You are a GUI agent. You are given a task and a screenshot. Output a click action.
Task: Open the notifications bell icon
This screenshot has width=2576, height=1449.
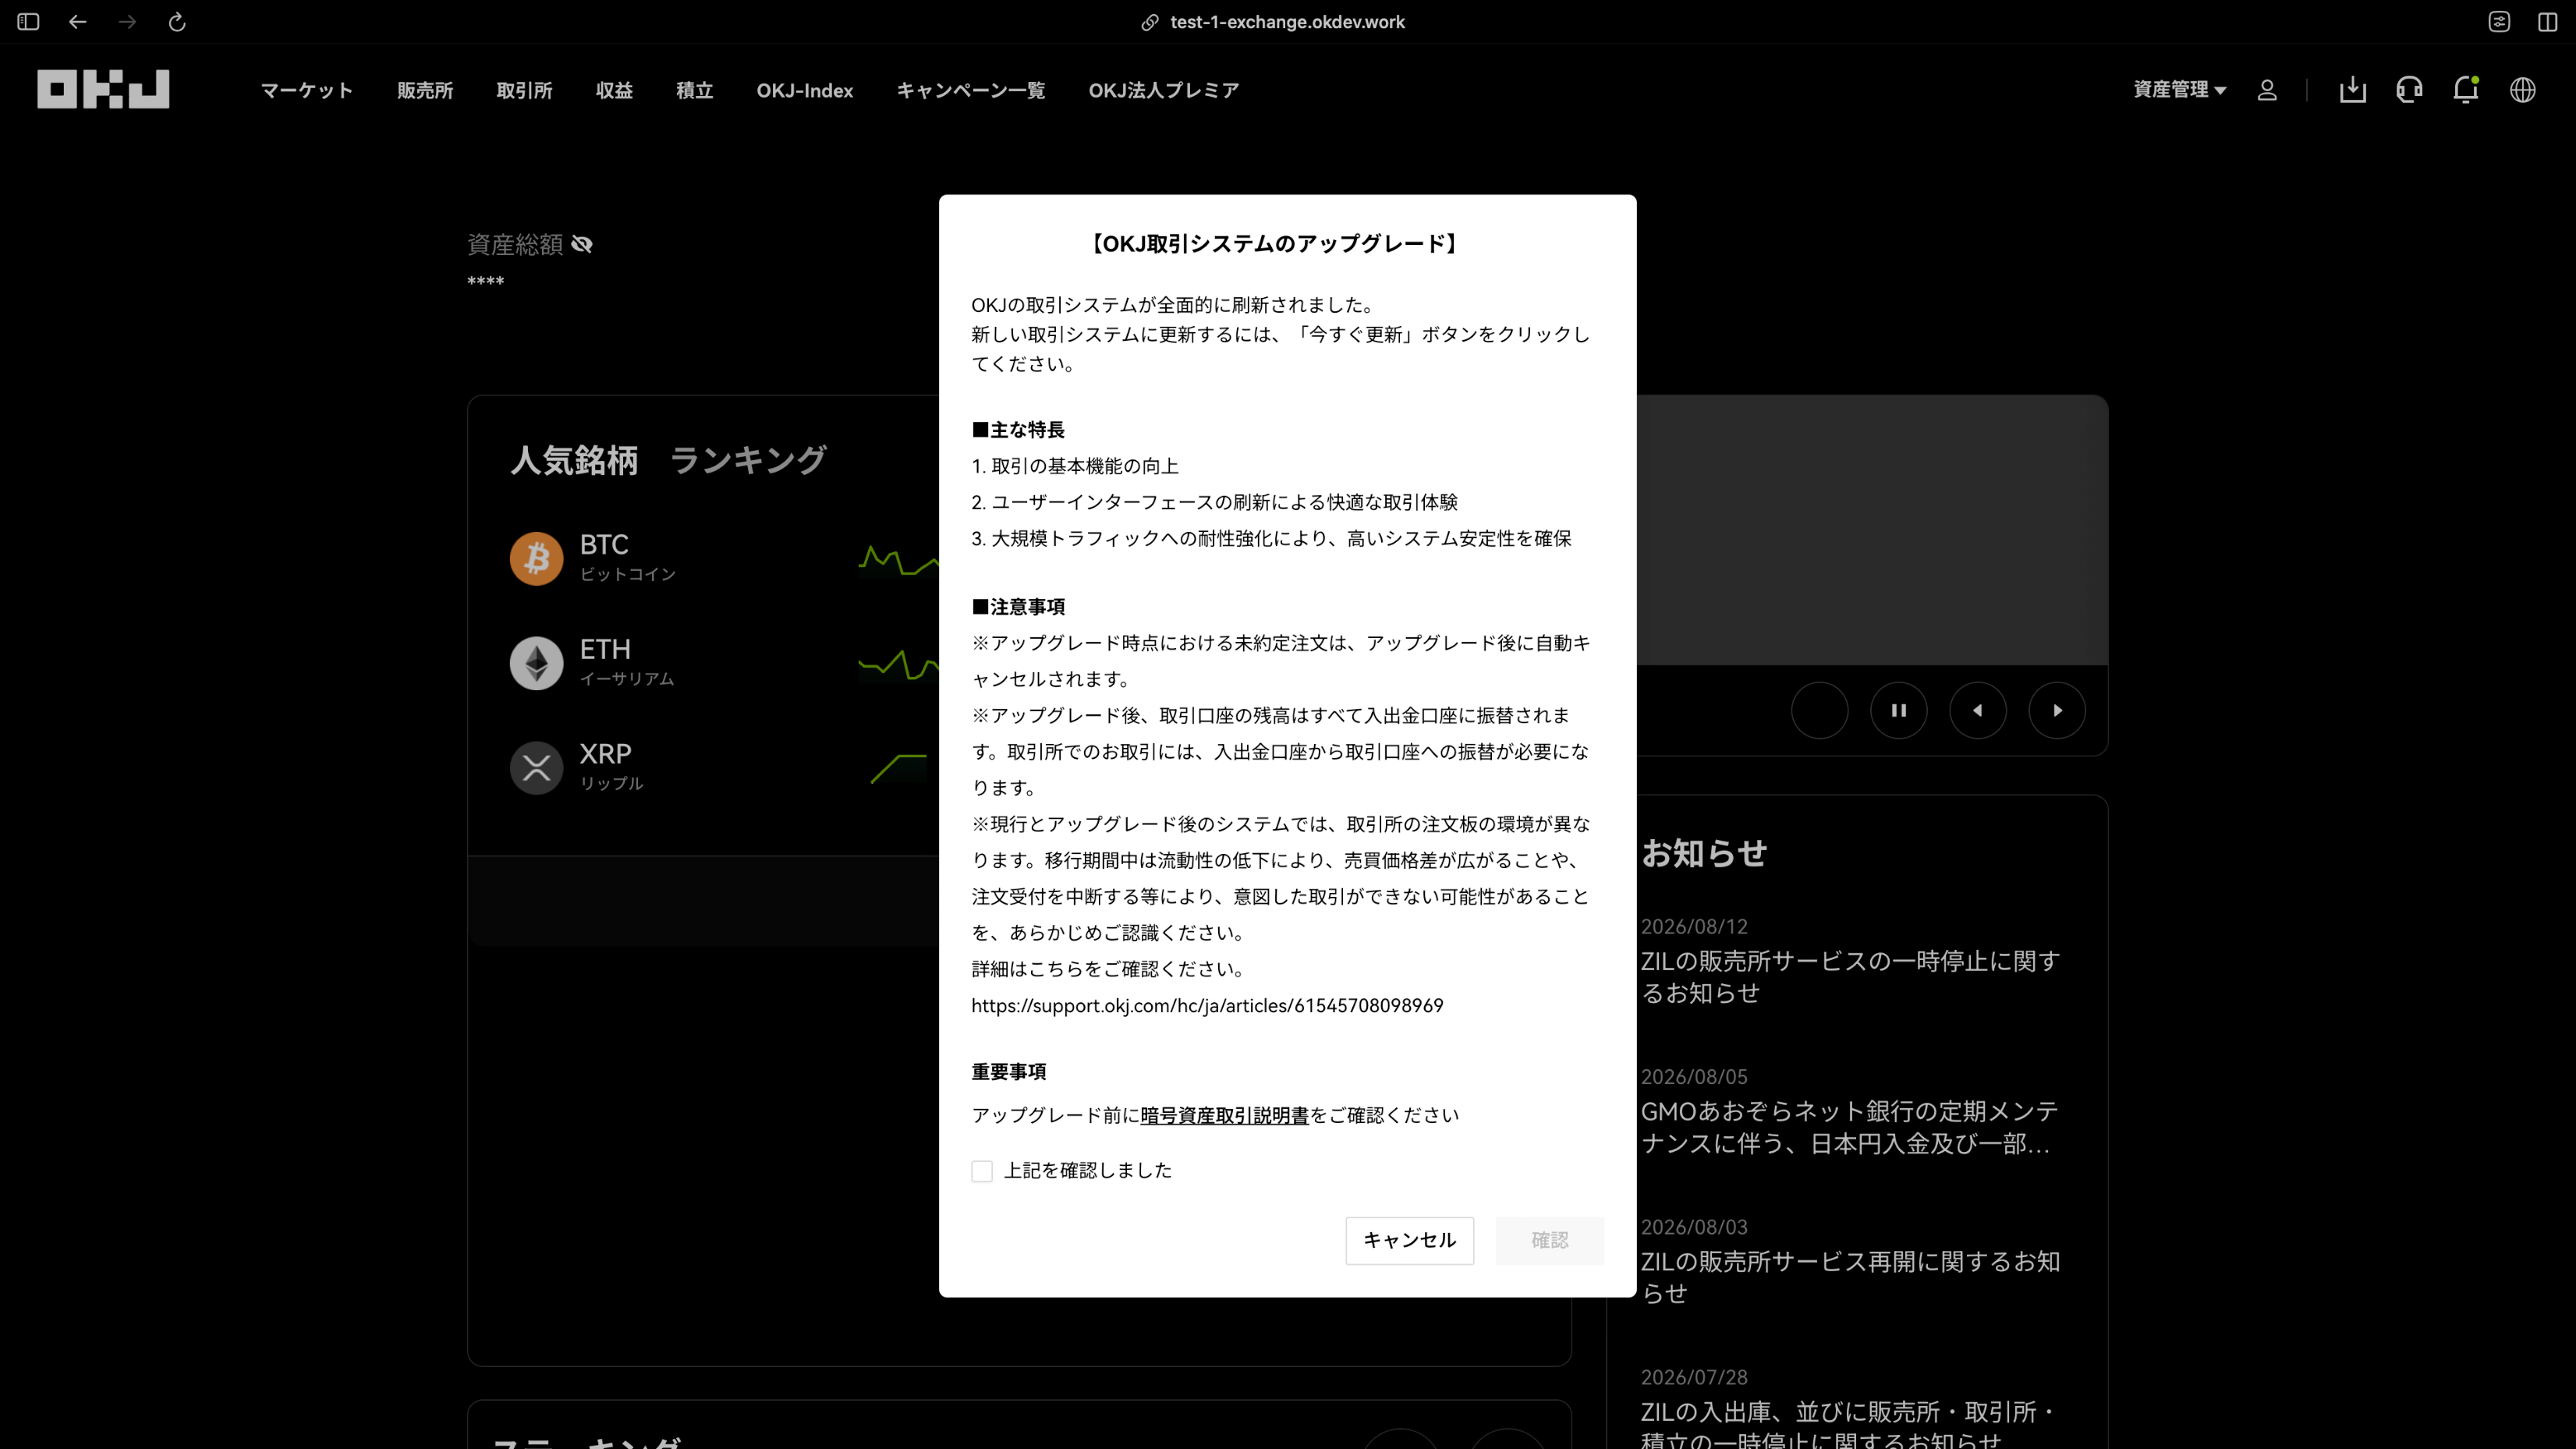[x=2466, y=90]
